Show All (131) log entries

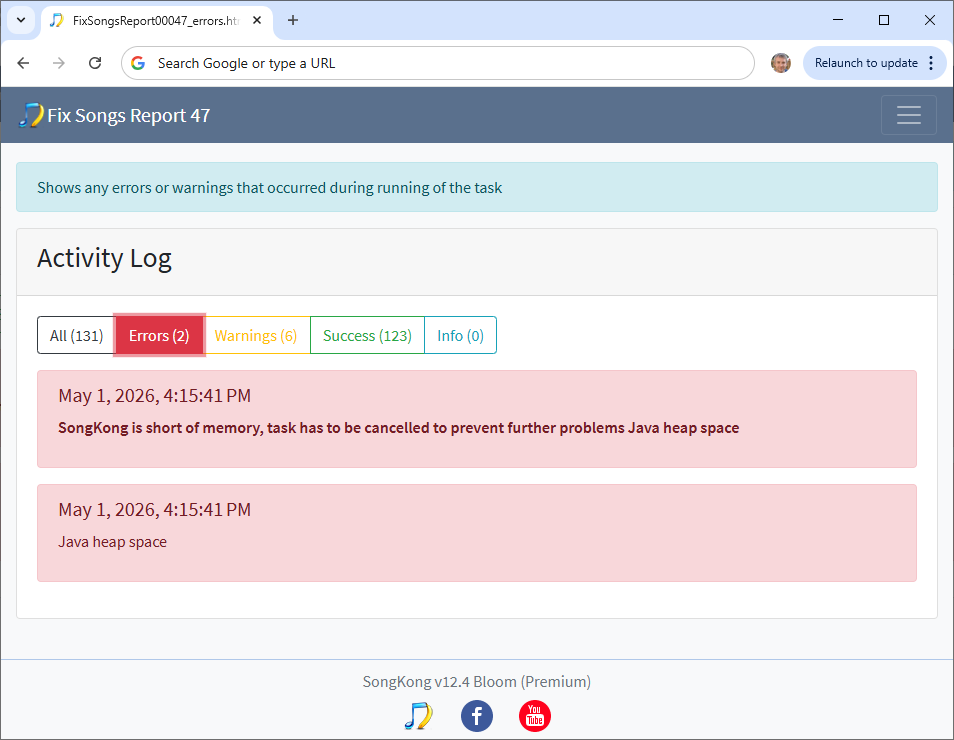[x=76, y=335]
